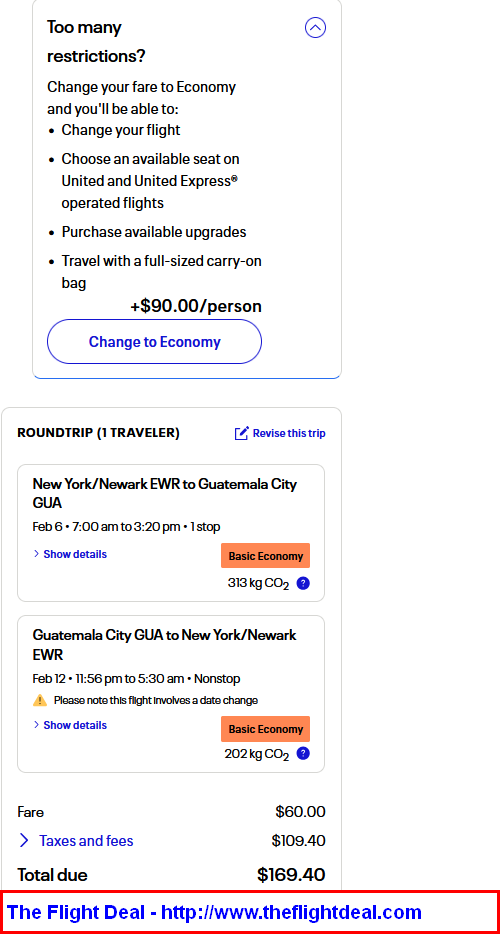Open CO2 help icon next to 202 kg
The image size is (500, 934).
click(x=303, y=754)
